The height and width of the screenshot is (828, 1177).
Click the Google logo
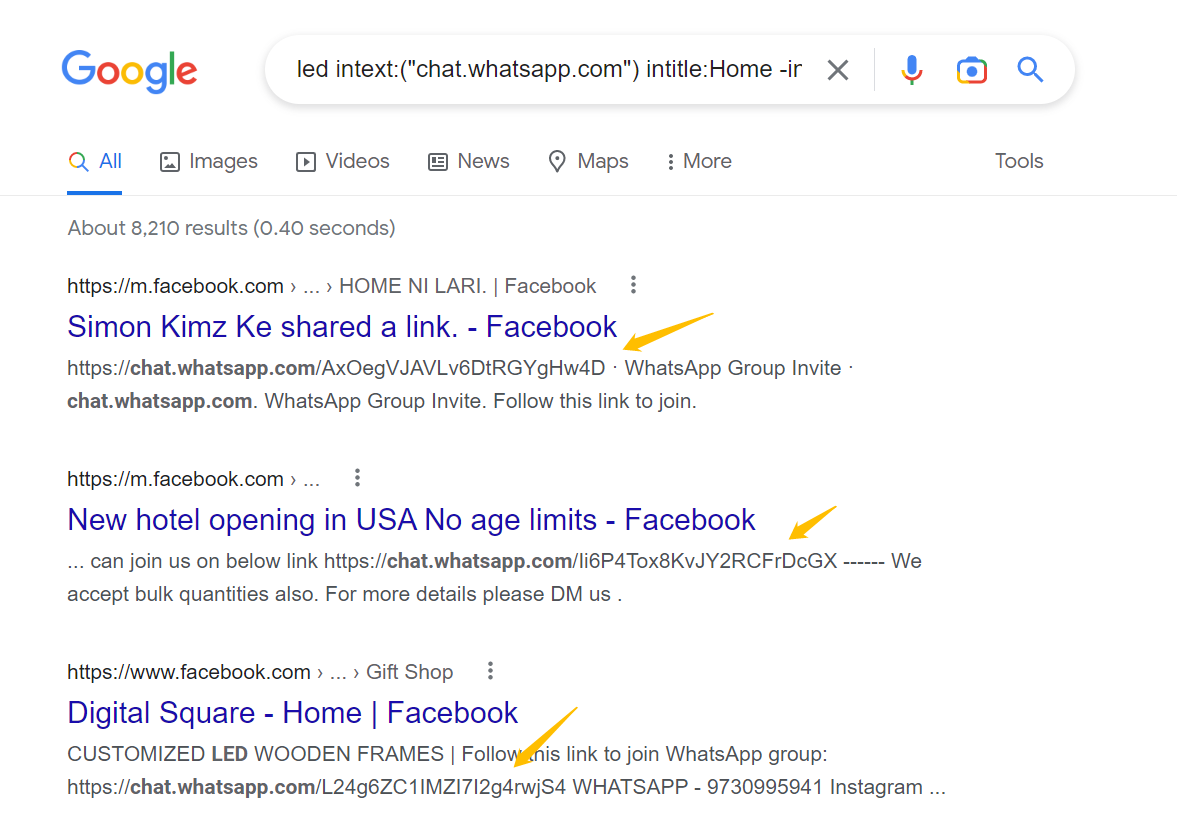[x=129, y=71]
